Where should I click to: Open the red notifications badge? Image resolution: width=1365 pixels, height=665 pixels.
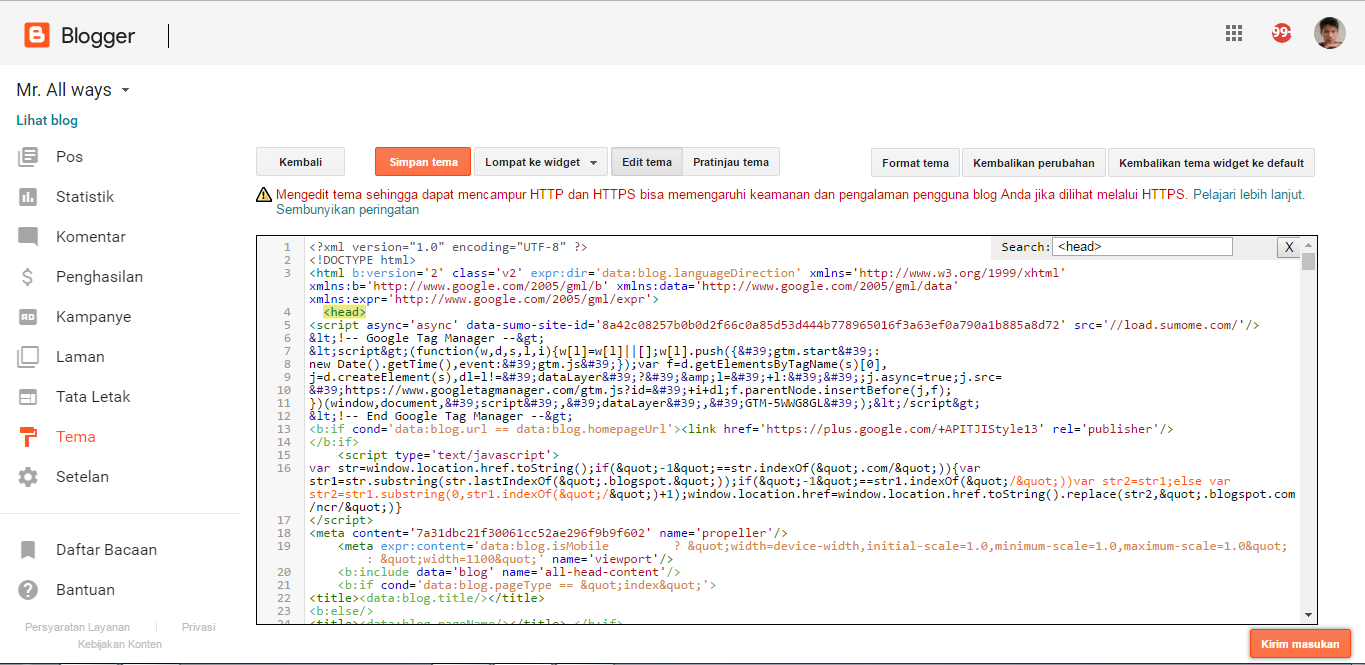point(1281,33)
